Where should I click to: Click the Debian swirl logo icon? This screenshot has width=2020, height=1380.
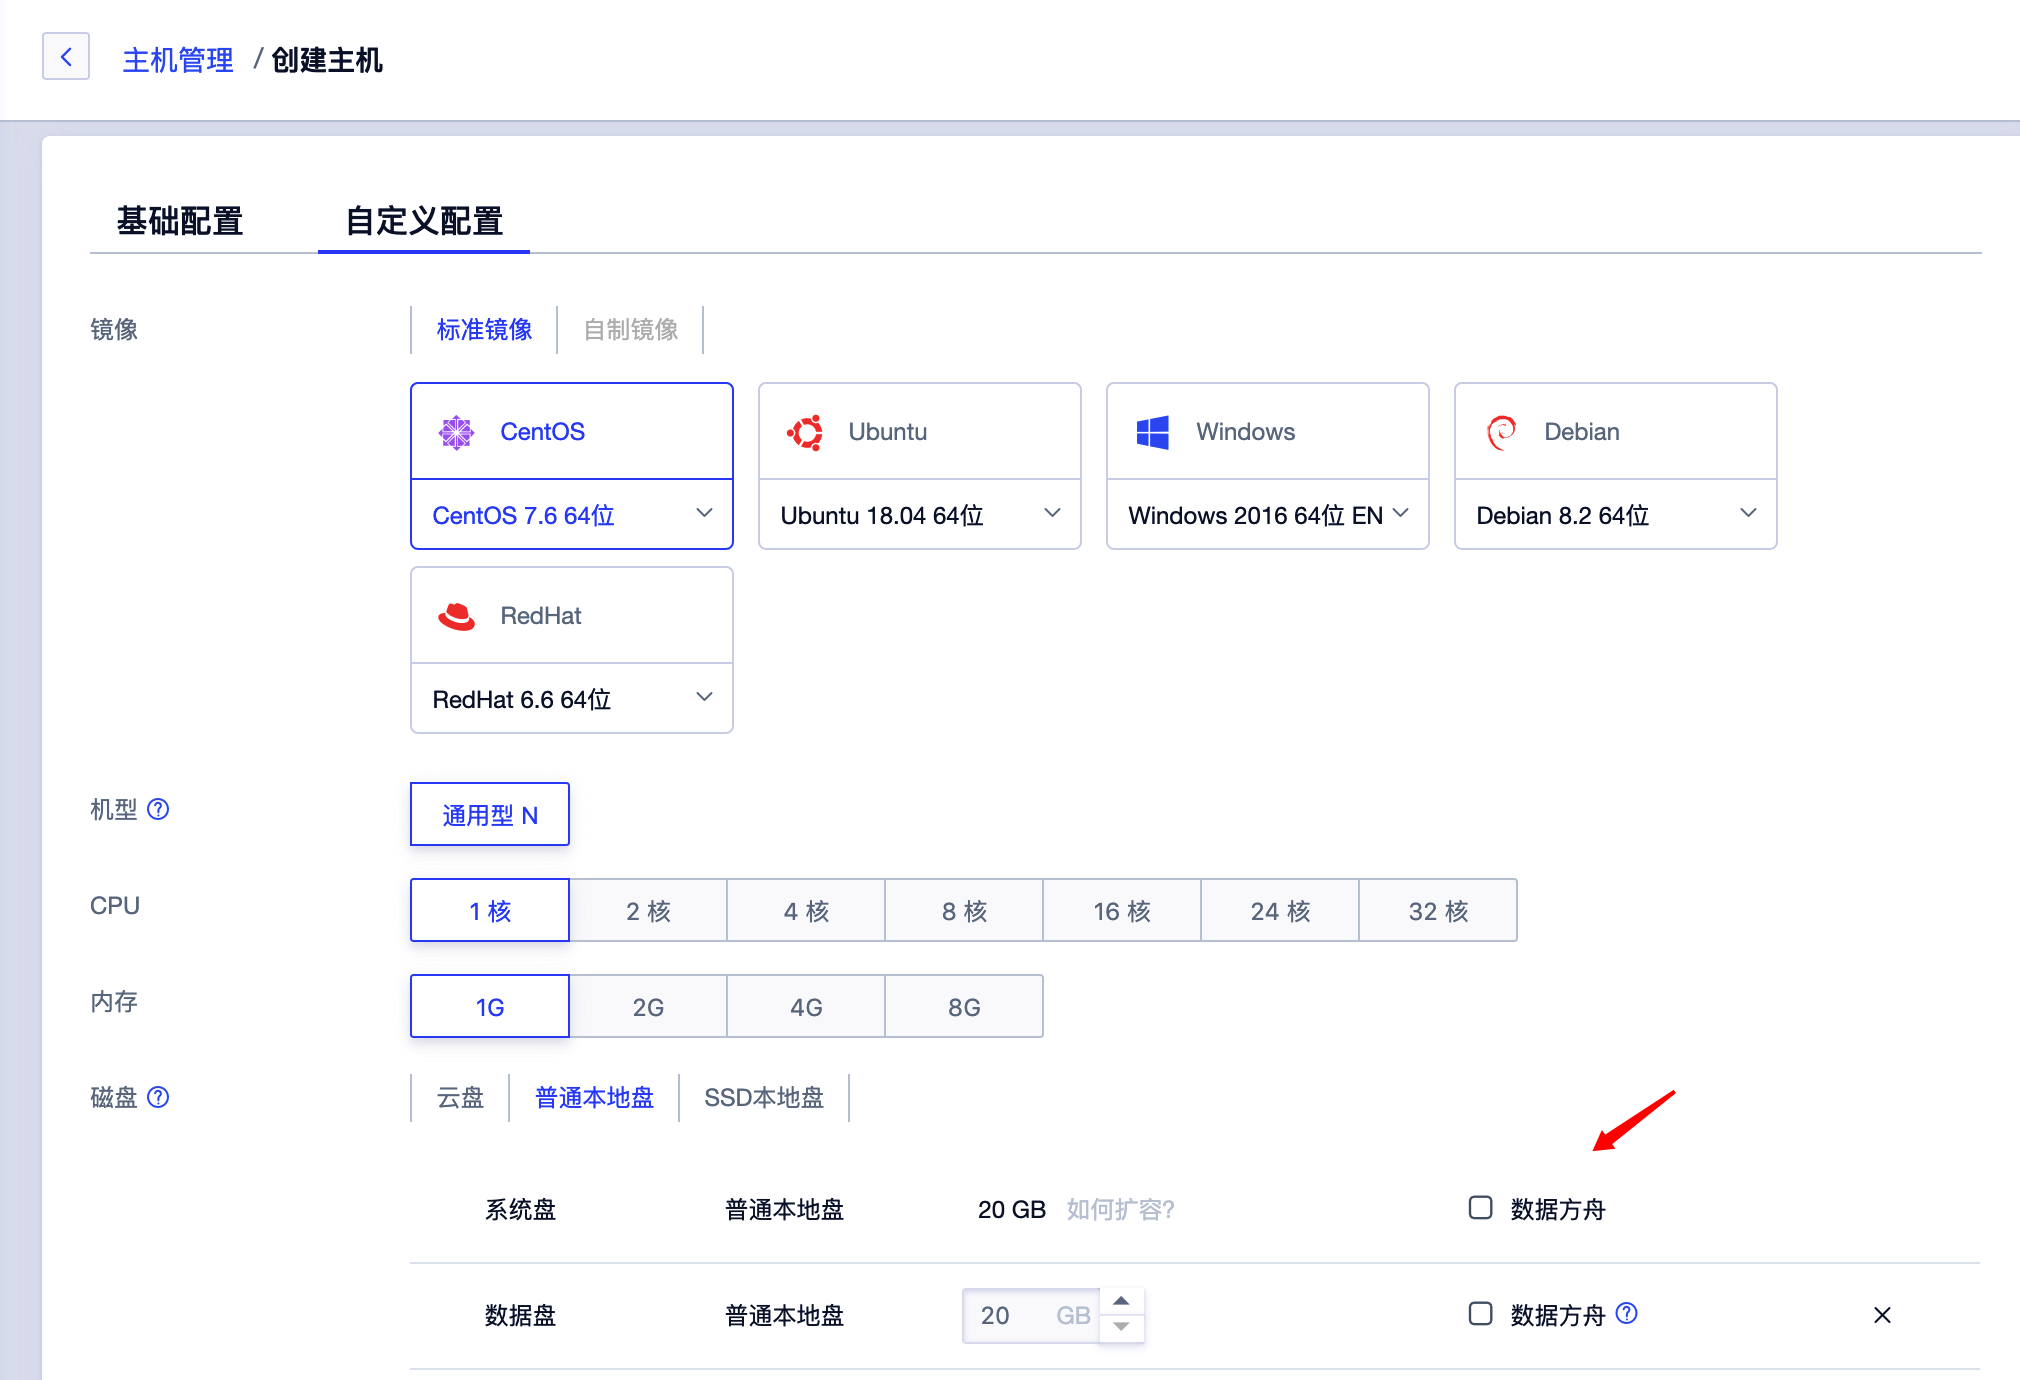click(x=1501, y=432)
